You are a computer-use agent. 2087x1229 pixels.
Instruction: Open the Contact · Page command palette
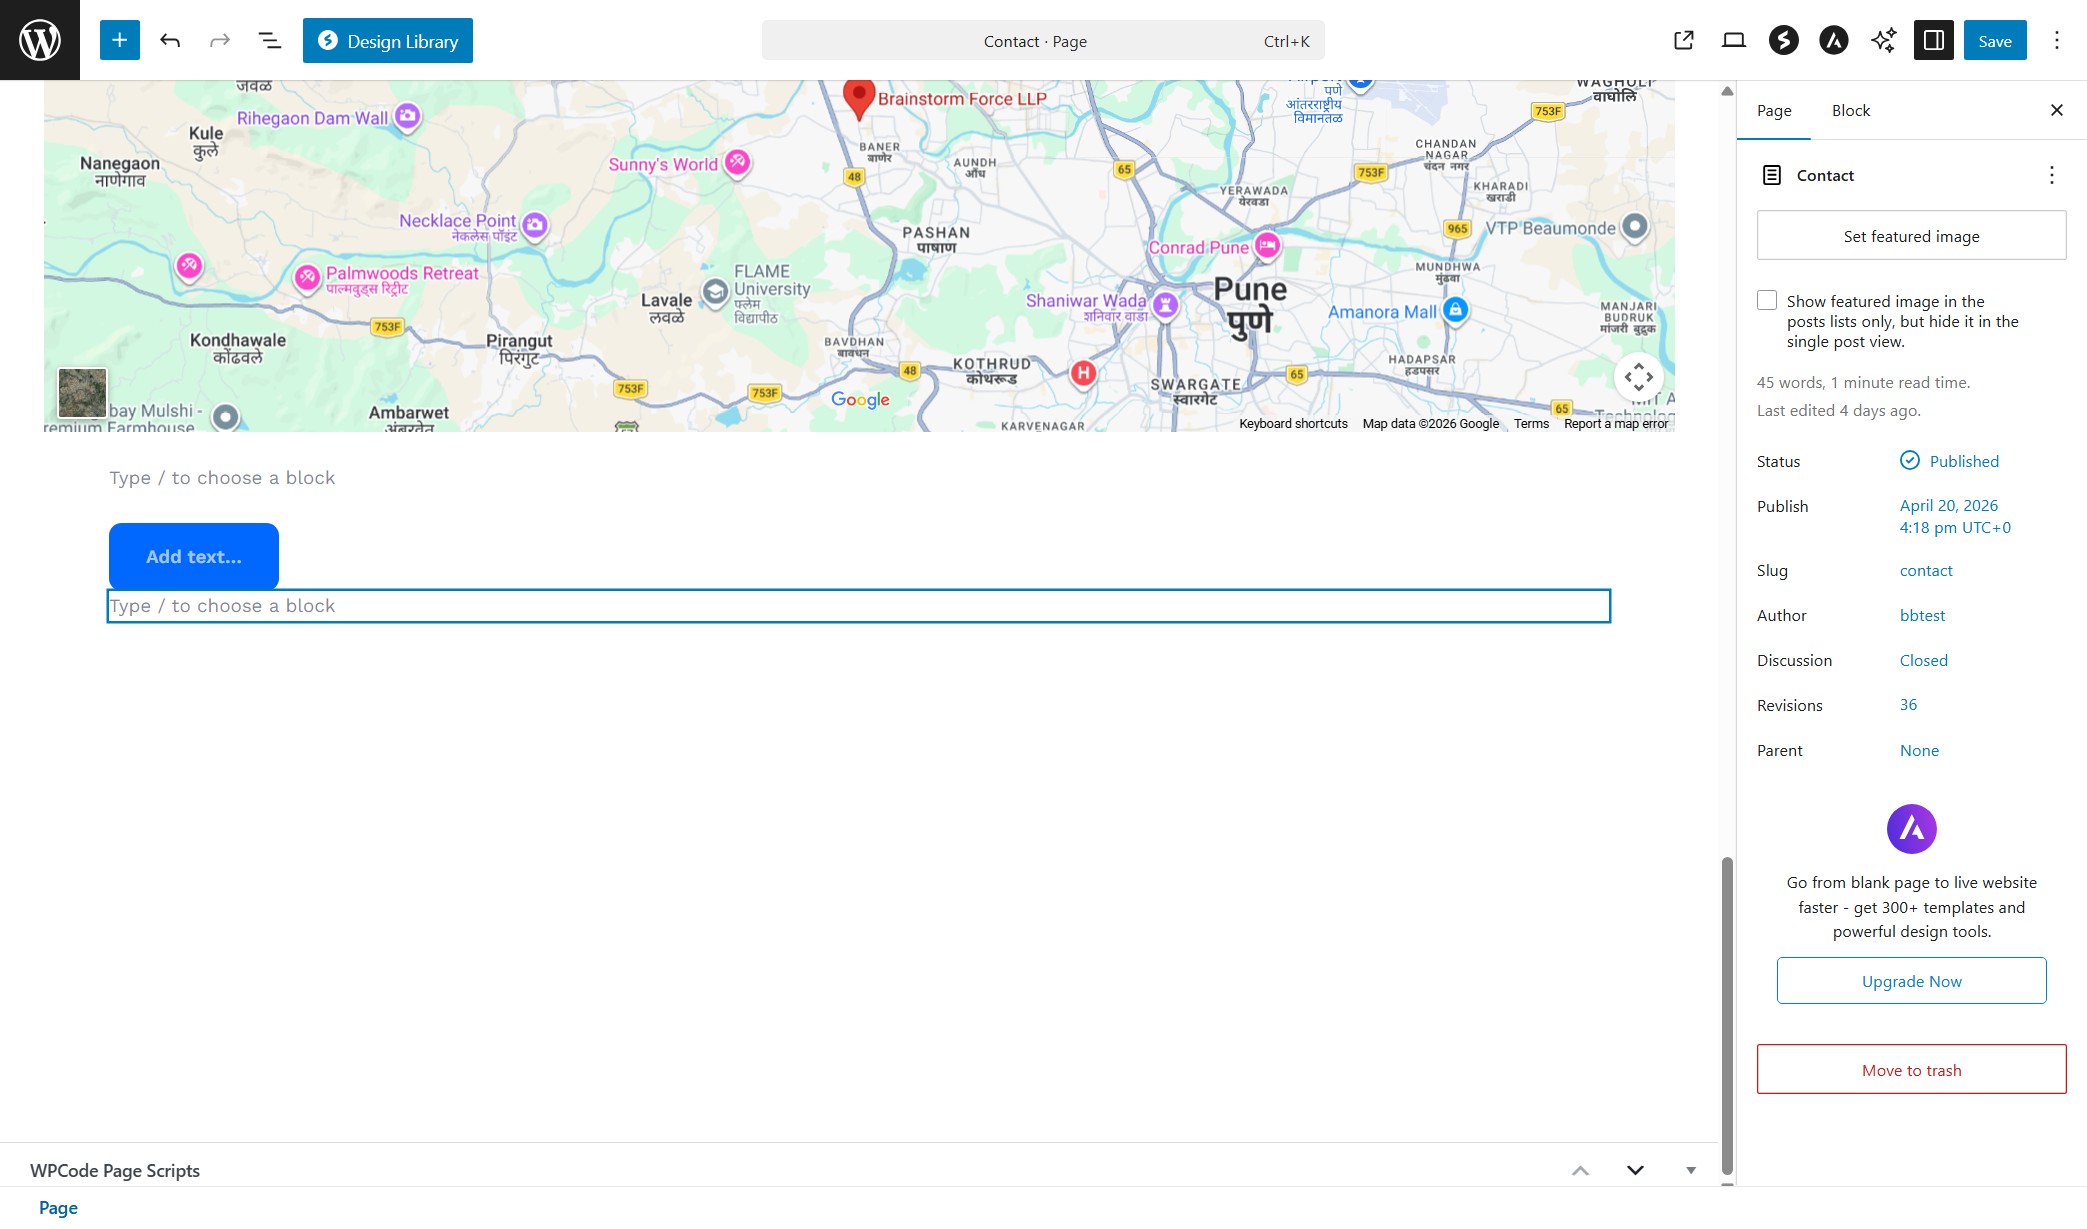[1043, 40]
